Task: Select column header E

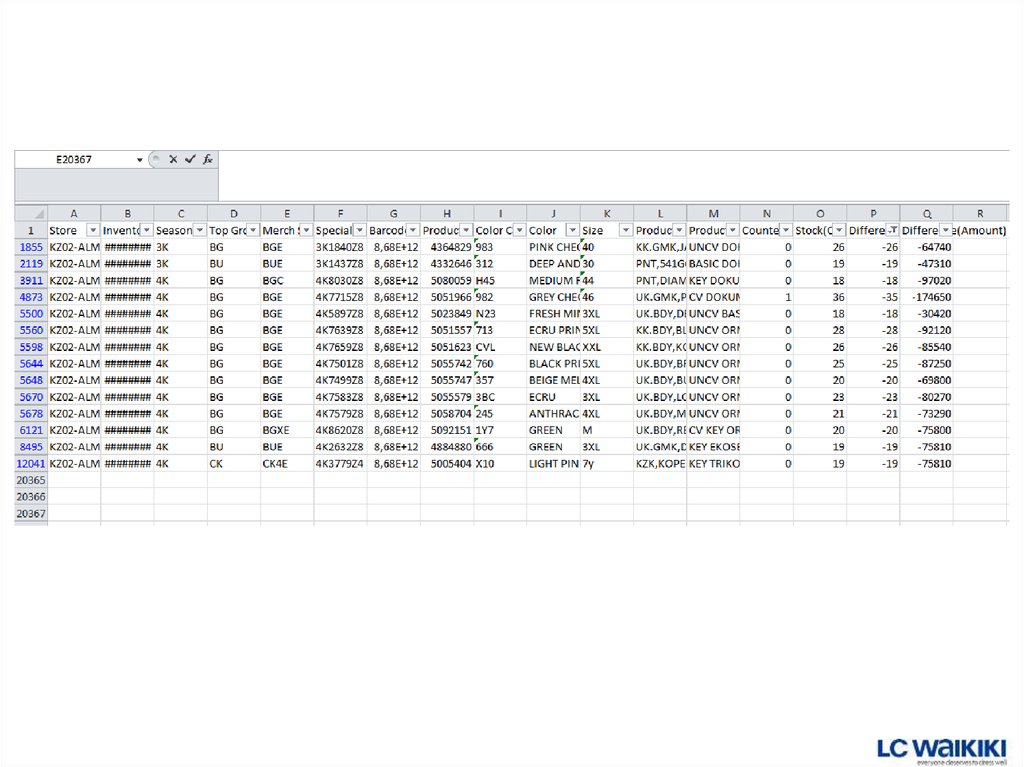Action: (x=287, y=214)
